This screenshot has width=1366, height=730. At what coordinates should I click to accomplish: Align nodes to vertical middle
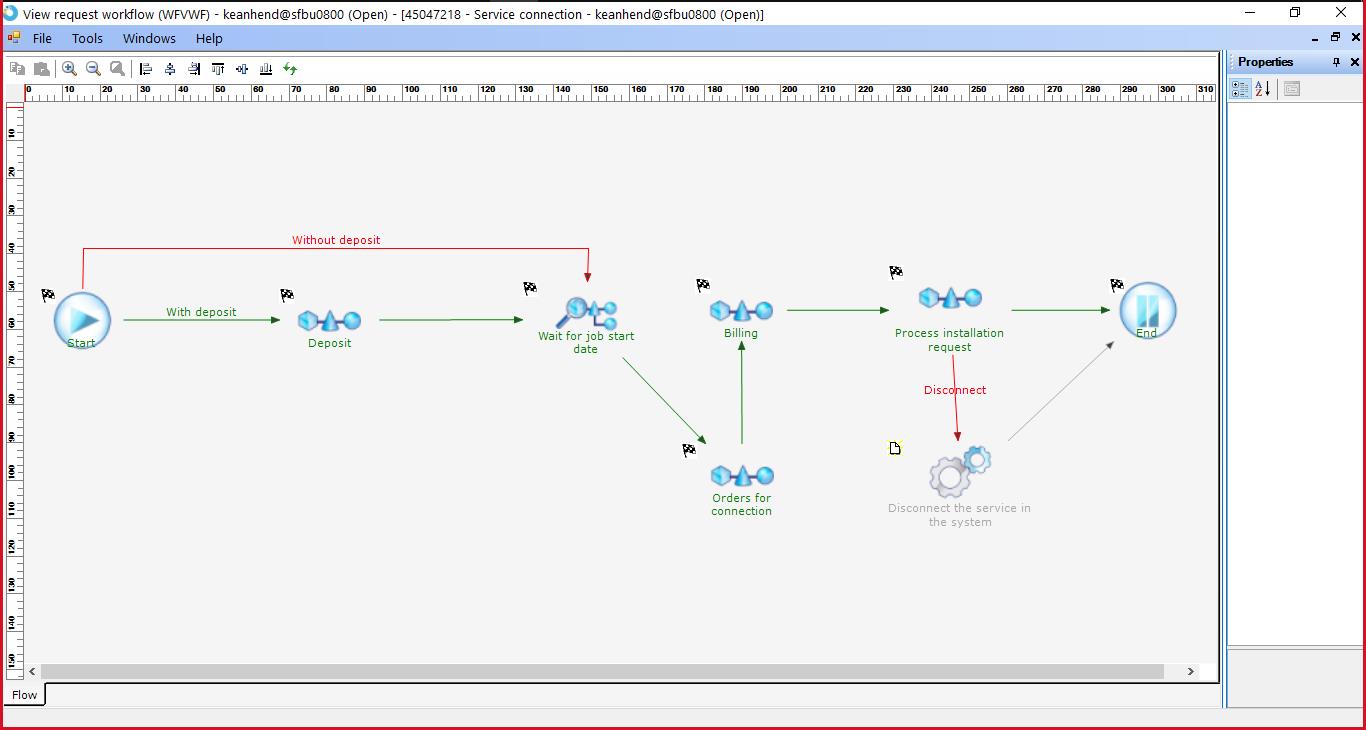(242, 69)
